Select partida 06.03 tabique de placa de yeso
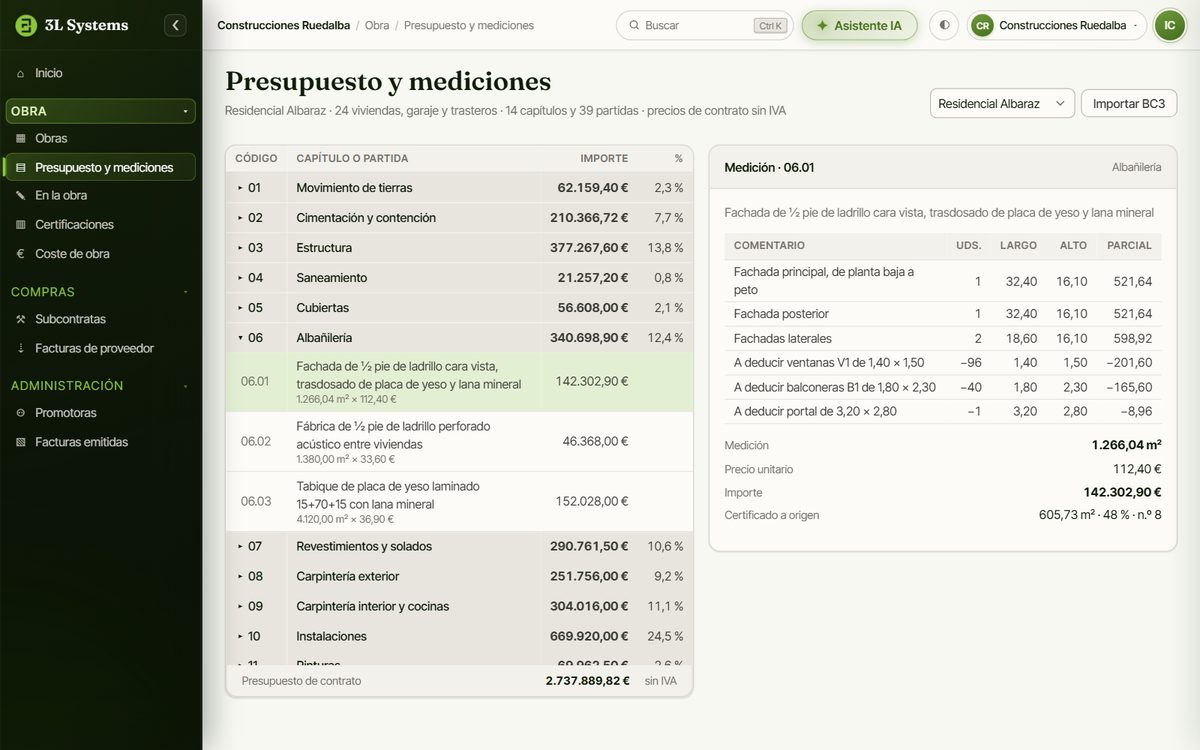The width and height of the screenshot is (1200, 750). tap(459, 502)
